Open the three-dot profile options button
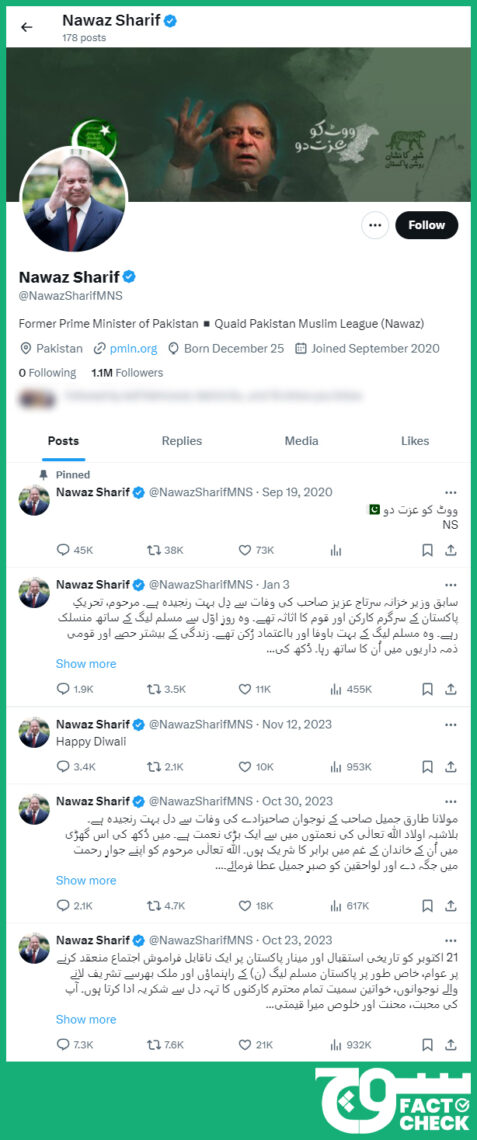 click(374, 225)
